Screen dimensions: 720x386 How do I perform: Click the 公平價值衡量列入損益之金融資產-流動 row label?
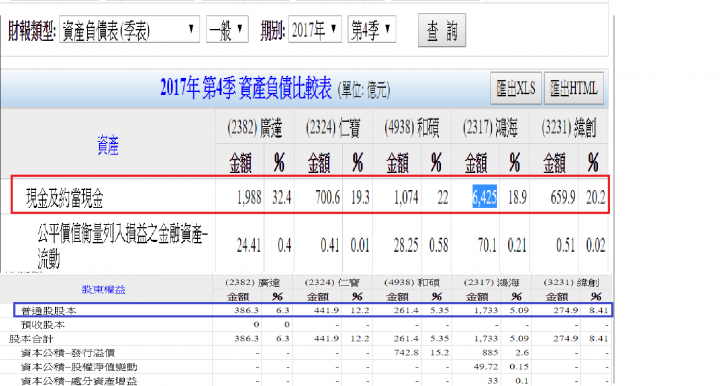(x=123, y=247)
